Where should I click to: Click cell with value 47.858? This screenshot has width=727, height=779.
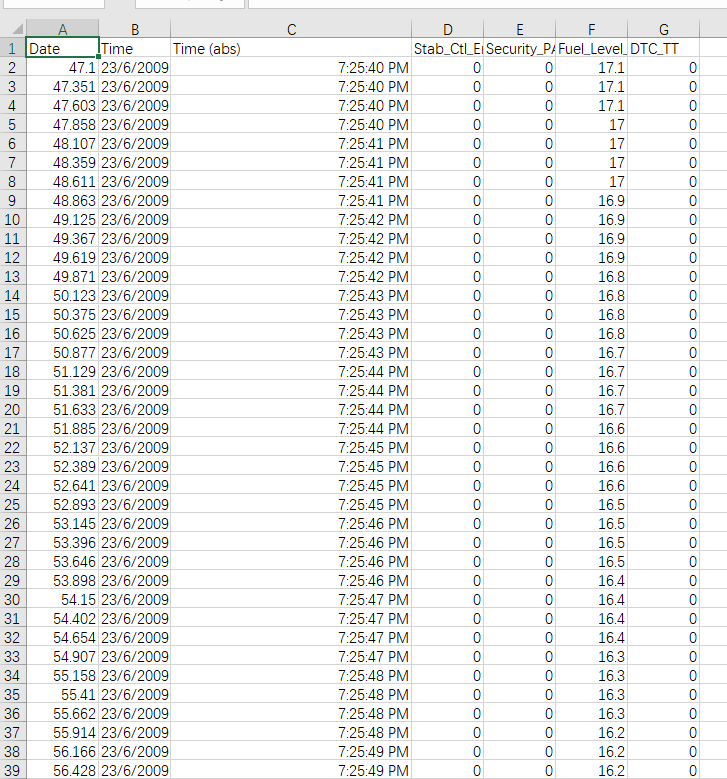coord(62,124)
